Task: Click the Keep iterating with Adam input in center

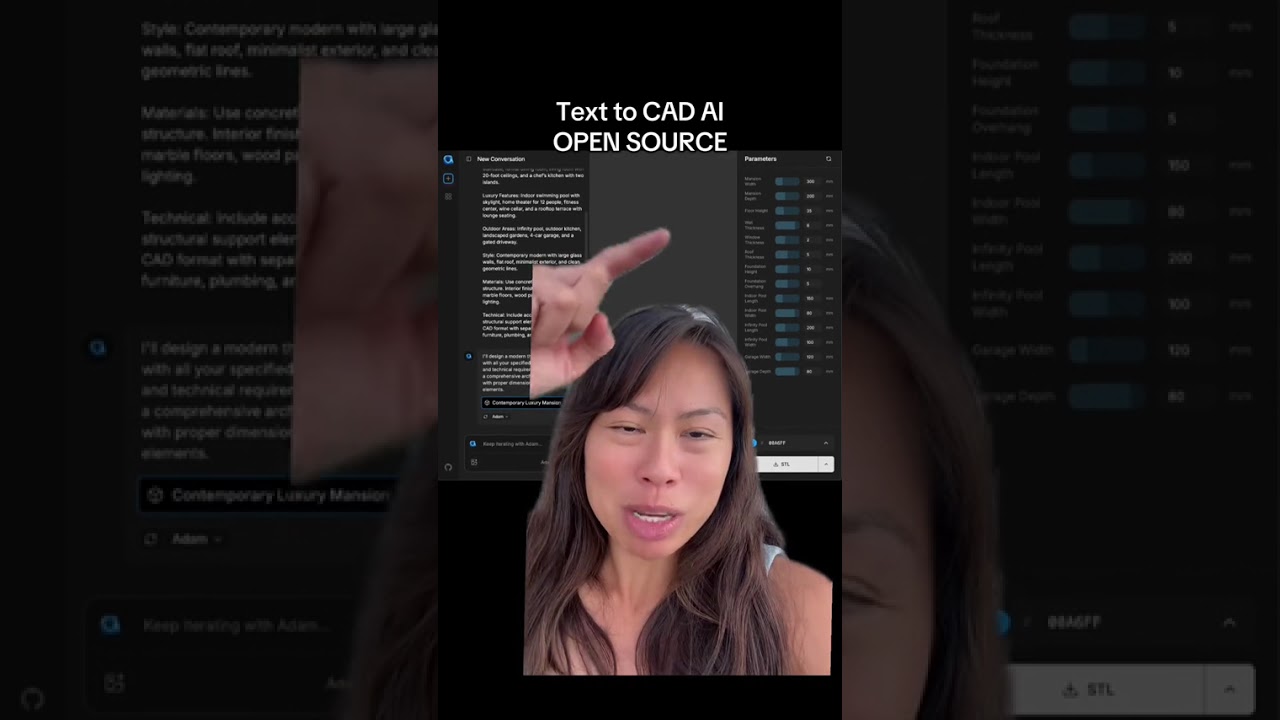Action: pyautogui.click(x=512, y=443)
